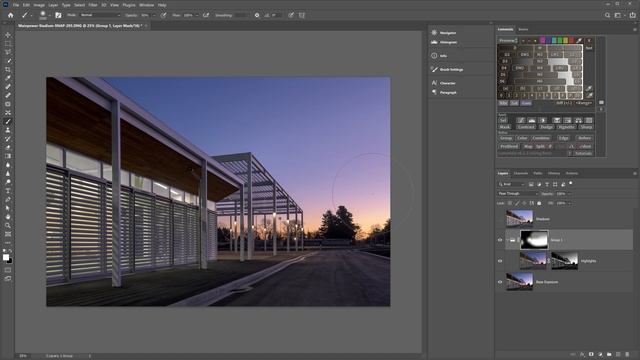640x360 pixels.
Task: Click the green color swatch in Lumenzia
Action: pyautogui.click(x=560, y=40)
